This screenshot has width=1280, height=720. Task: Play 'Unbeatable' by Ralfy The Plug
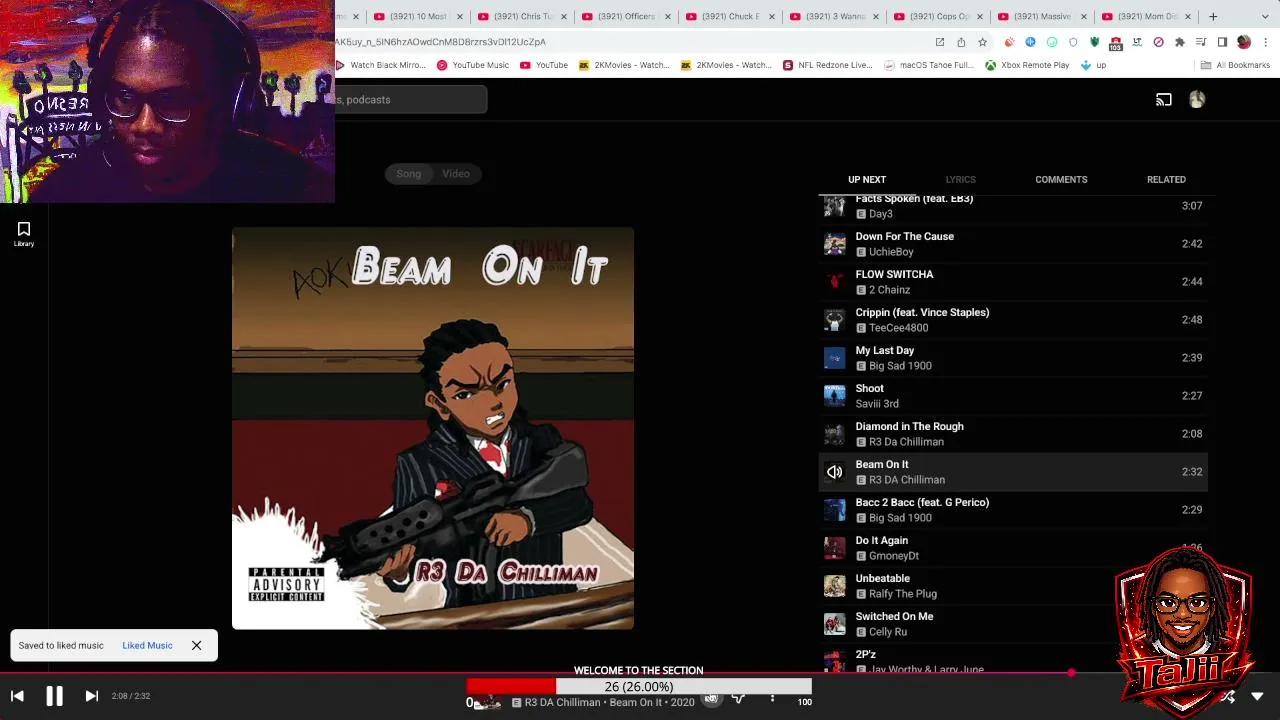(1014, 586)
